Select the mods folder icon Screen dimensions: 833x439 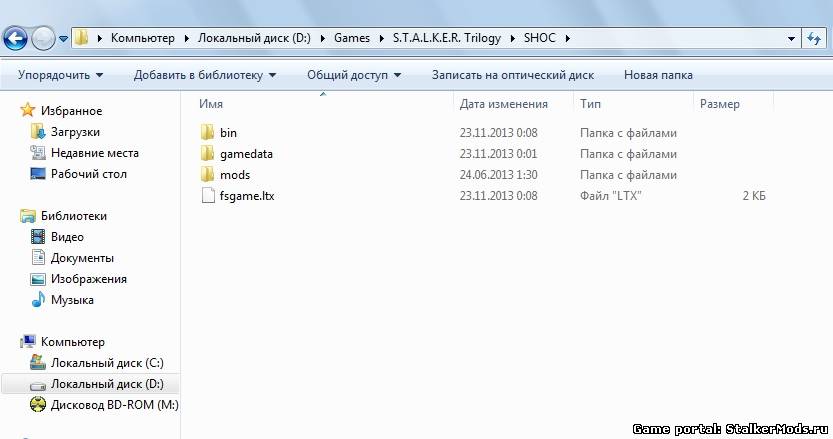click(x=208, y=175)
